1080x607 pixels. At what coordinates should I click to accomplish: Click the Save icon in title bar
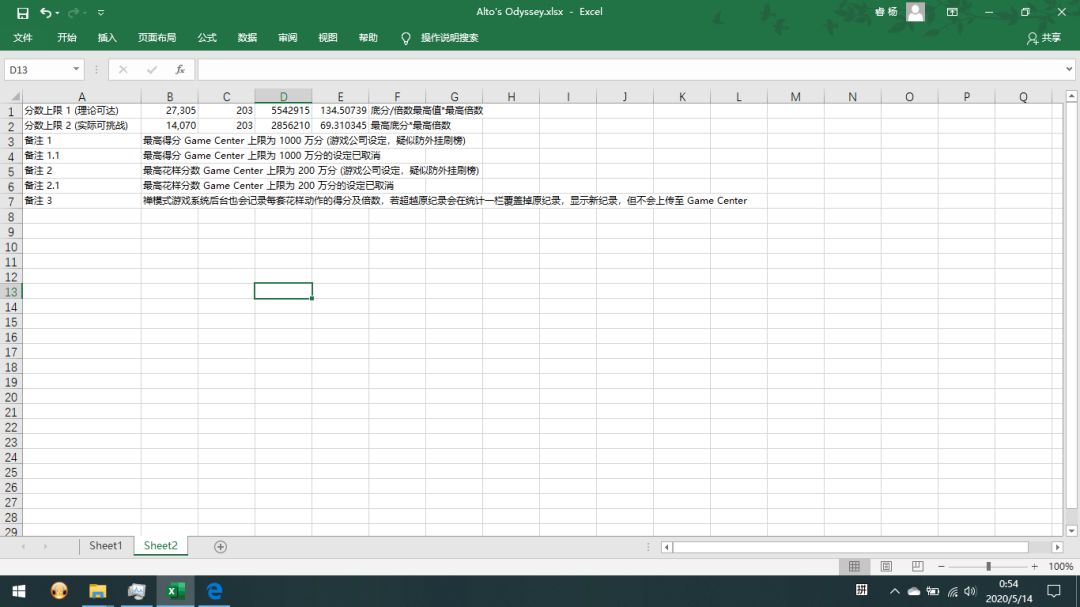pyautogui.click(x=23, y=12)
